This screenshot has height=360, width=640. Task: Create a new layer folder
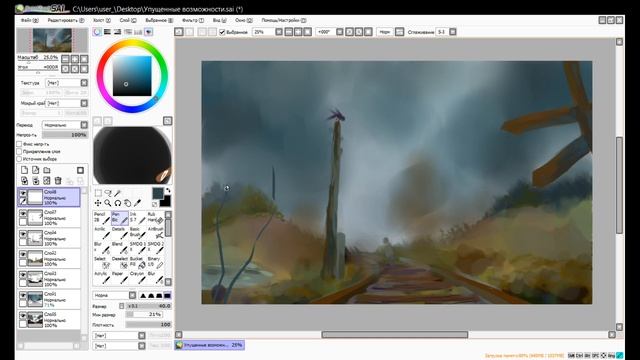point(47,170)
